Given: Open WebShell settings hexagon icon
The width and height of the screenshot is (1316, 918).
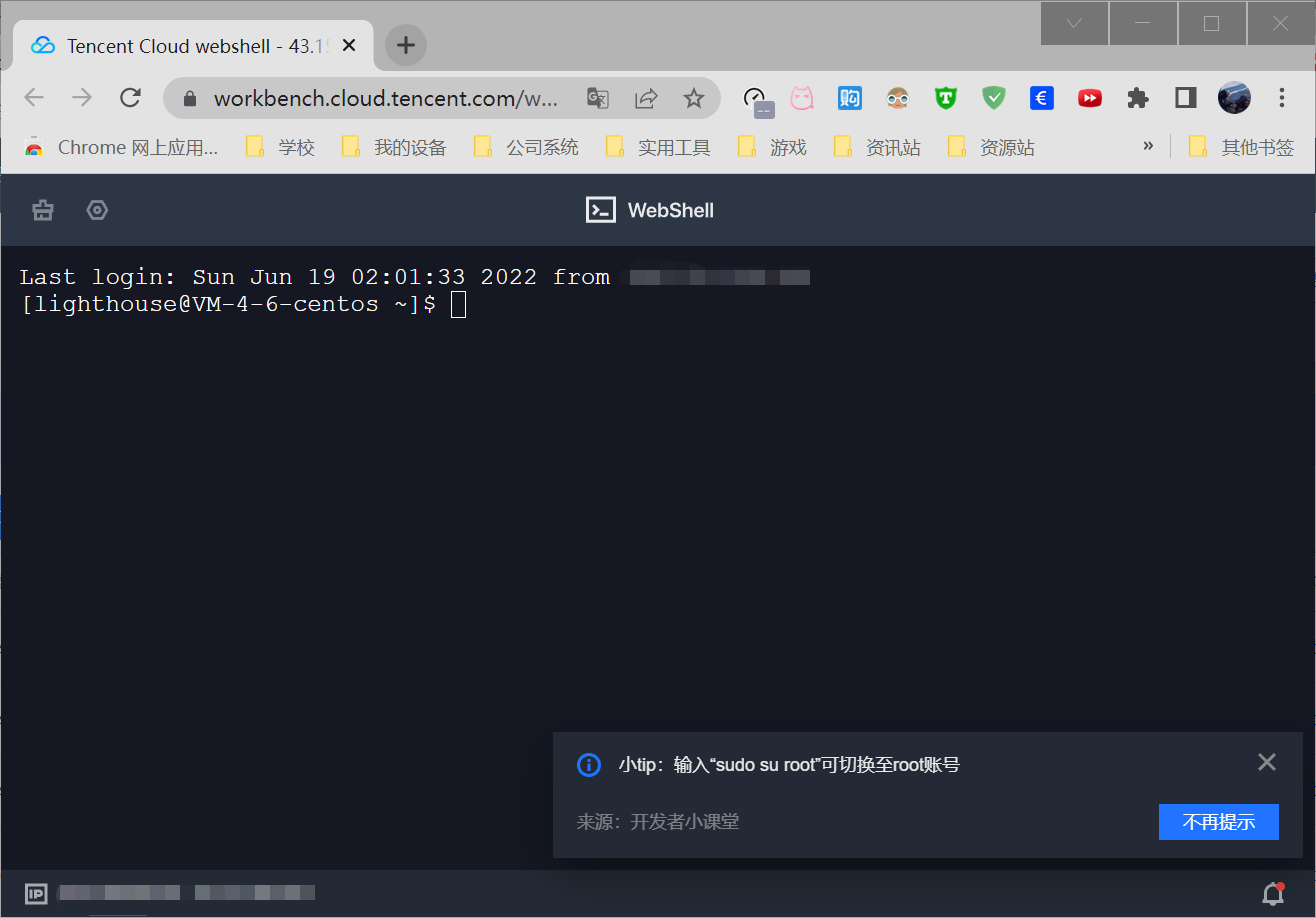Looking at the screenshot, I should (97, 210).
